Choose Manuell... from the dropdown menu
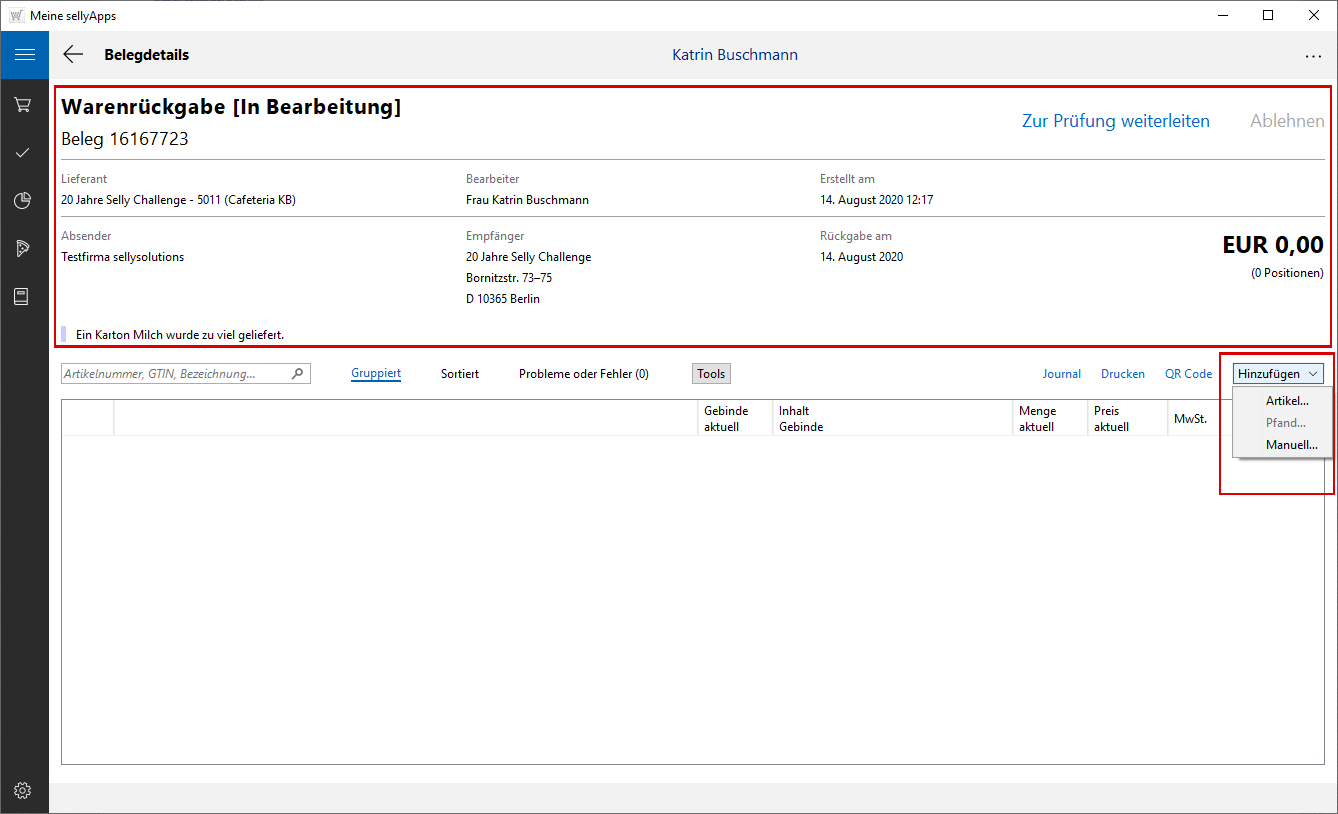 1291,445
